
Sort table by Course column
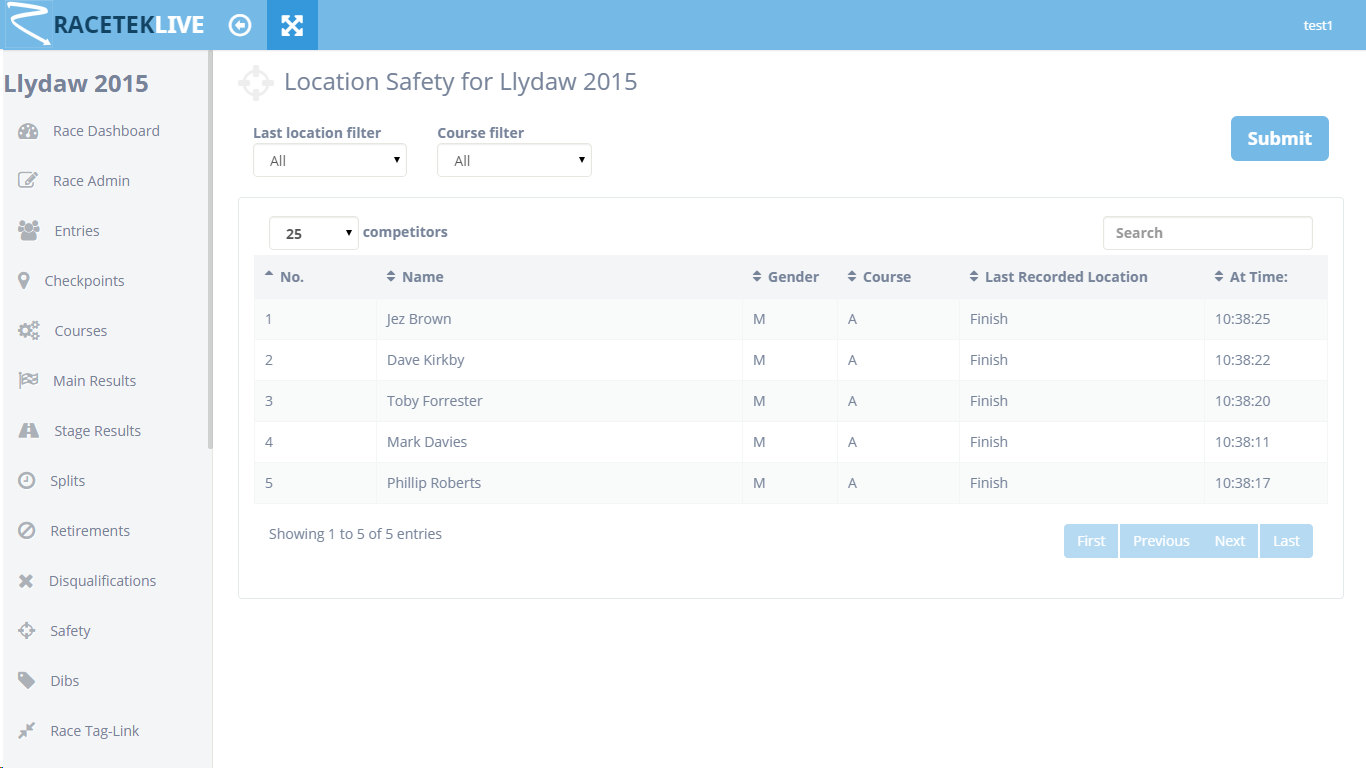coord(898,277)
